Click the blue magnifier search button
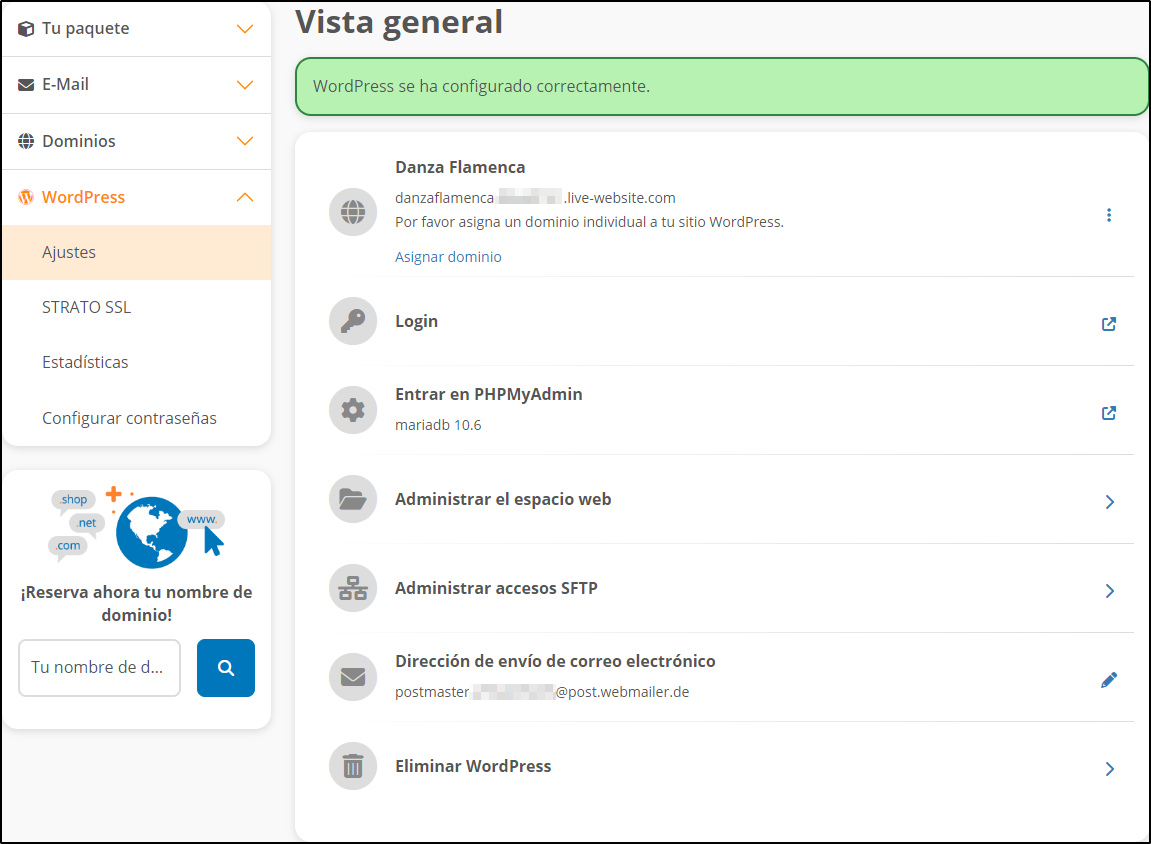Image resolution: width=1151 pixels, height=844 pixels. pyautogui.click(x=226, y=667)
